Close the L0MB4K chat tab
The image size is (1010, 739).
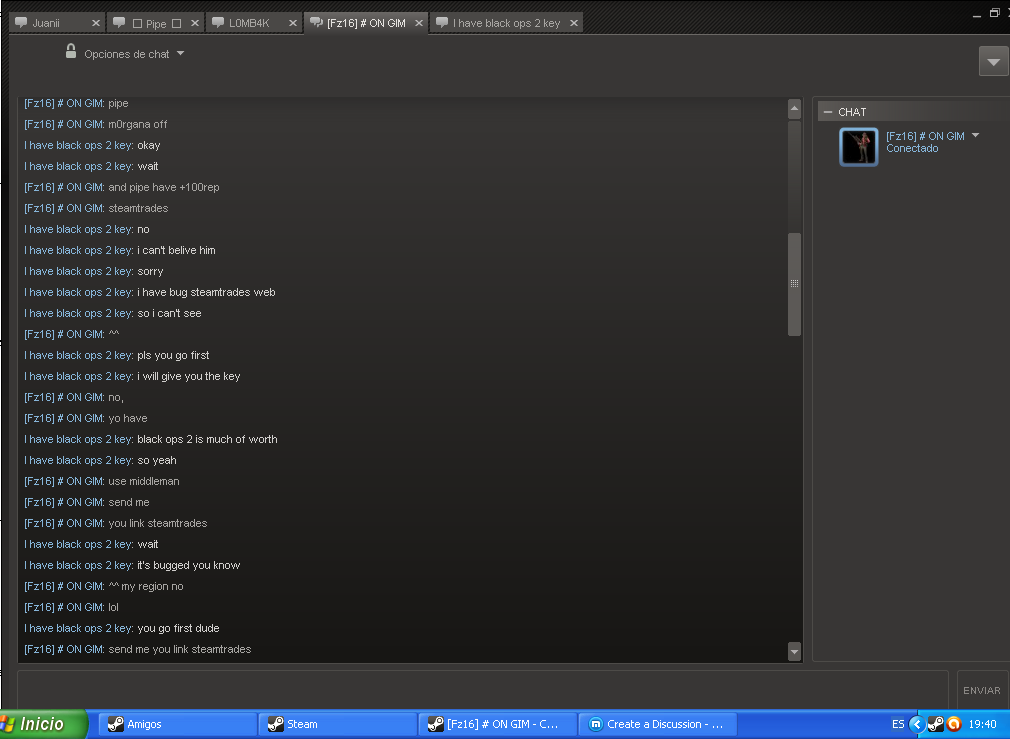[x=293, y=23]
